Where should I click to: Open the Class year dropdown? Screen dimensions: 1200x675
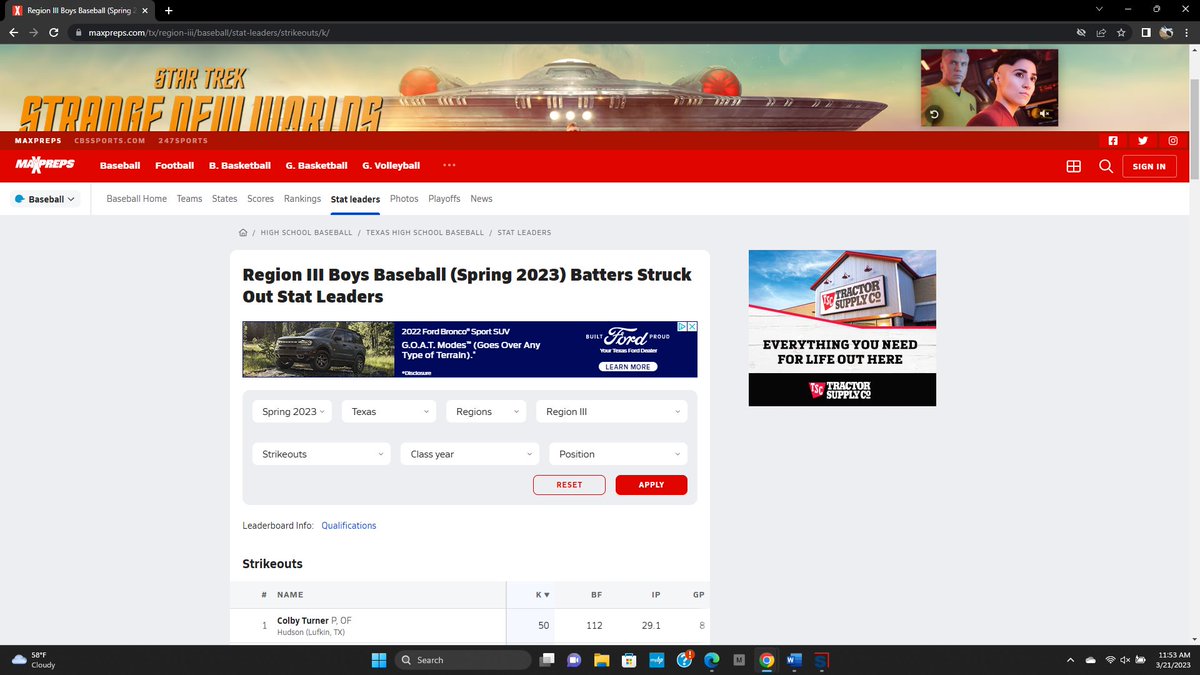coord(469,454)
